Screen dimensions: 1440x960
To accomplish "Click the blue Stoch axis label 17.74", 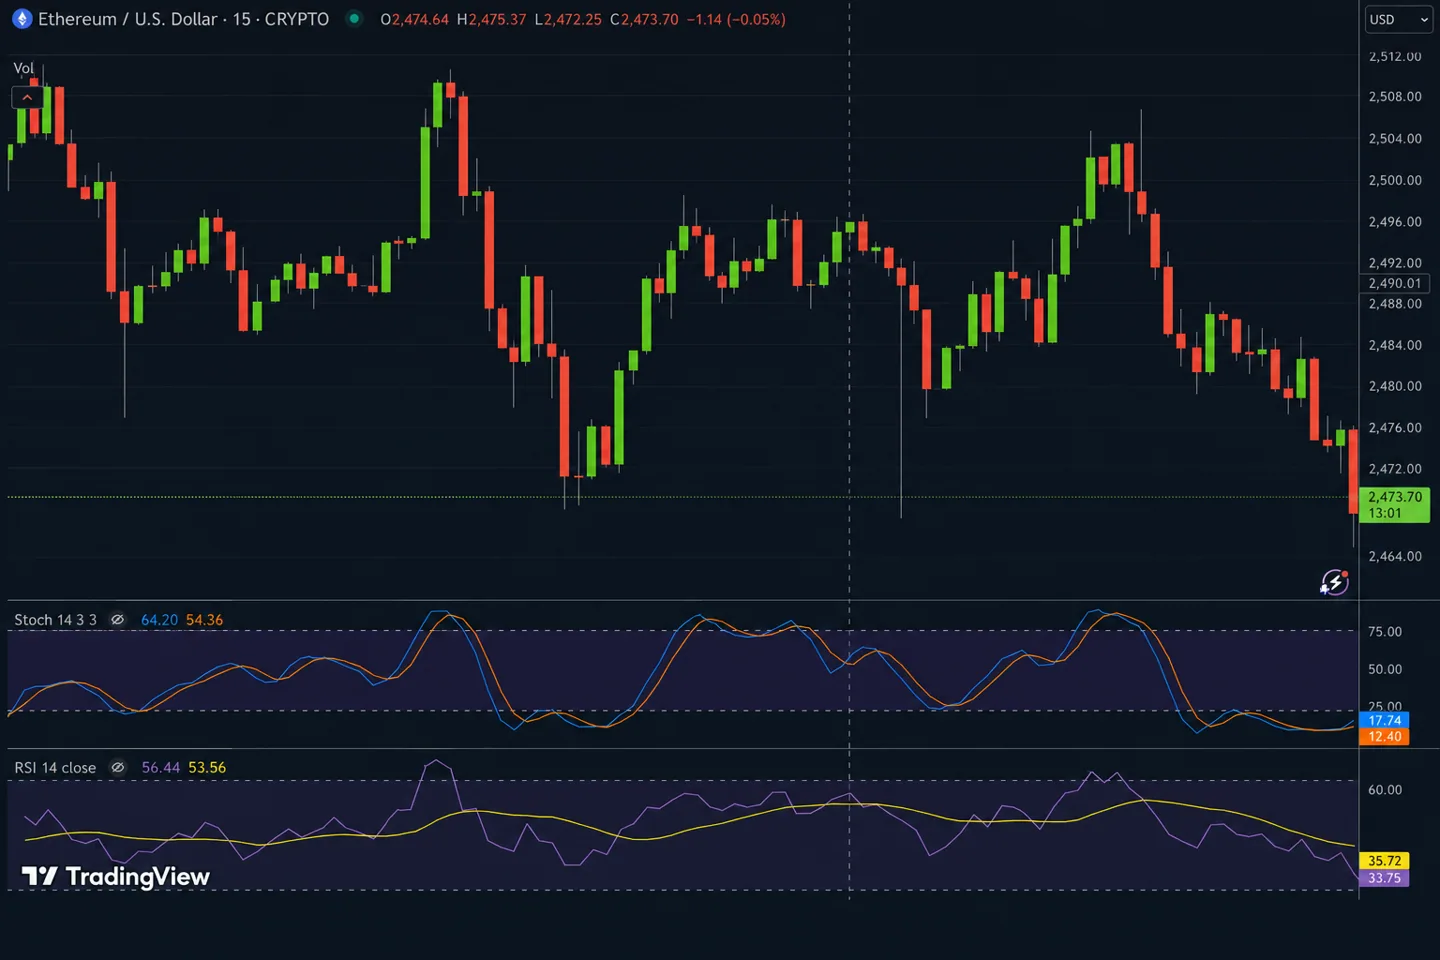I will tap(1384, 720).
